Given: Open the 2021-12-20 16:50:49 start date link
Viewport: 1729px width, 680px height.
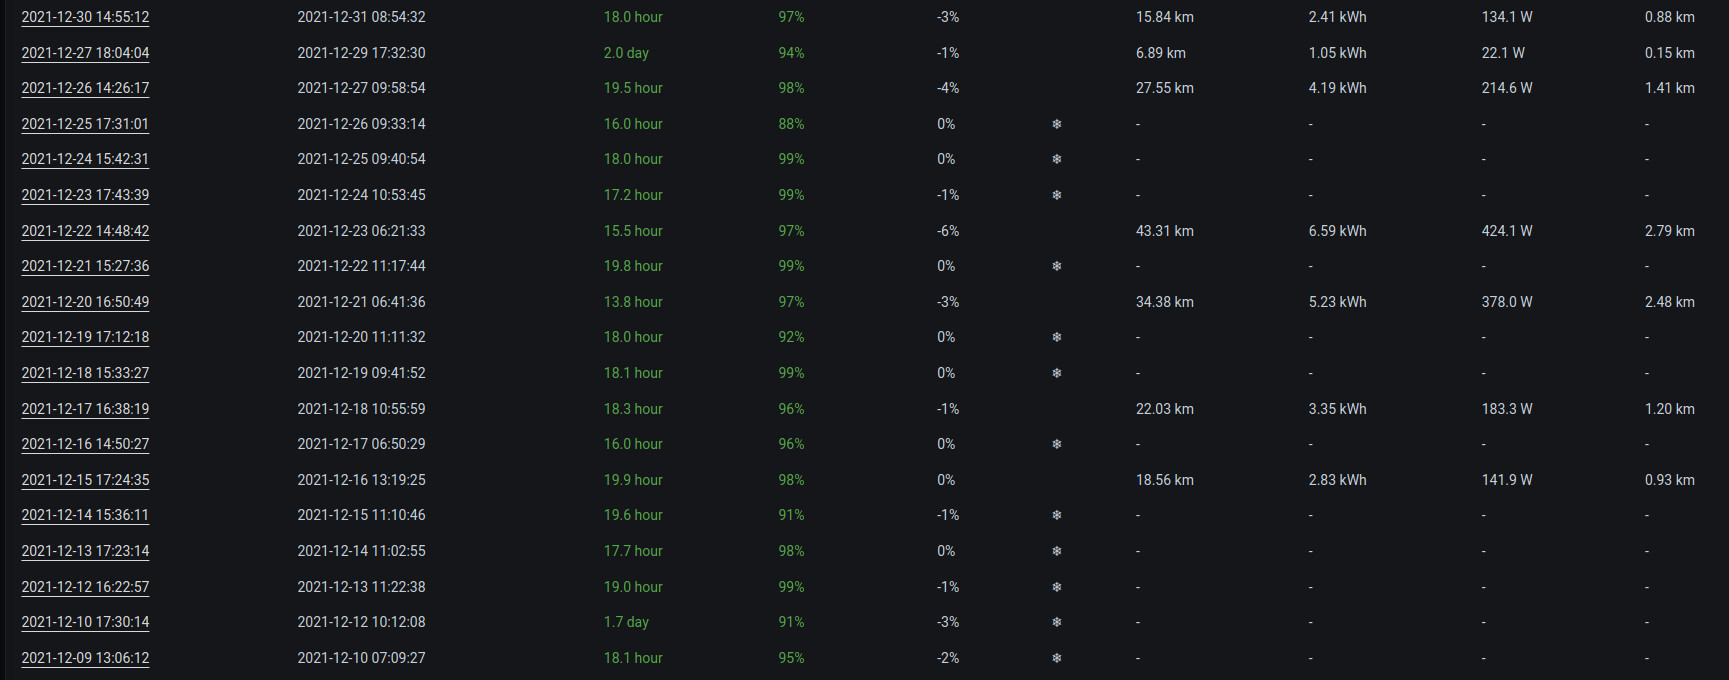Looking at the screenshot, I should point(85,302).
